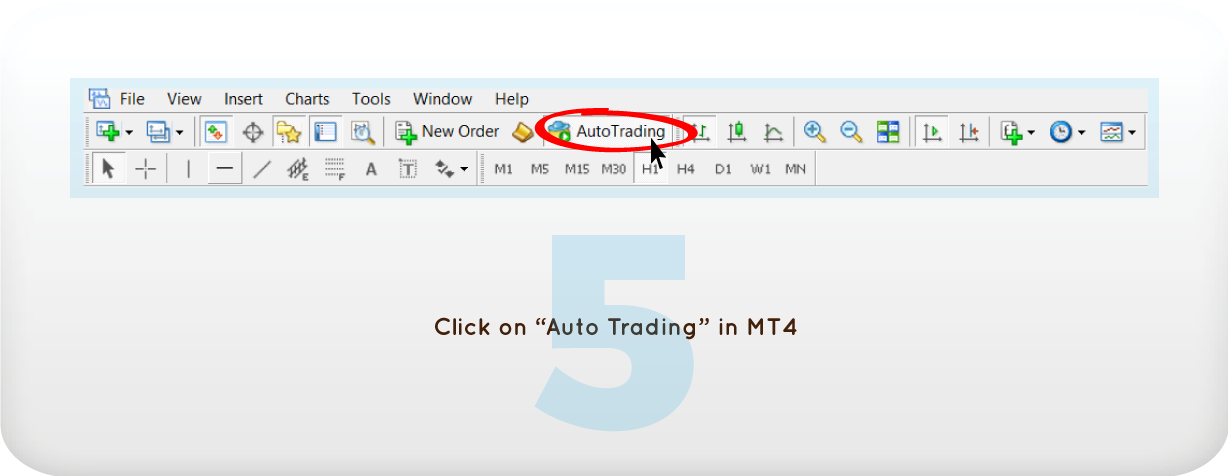Select the Fibonacci Retracement tool
Image resolution: width=1228 pixels, height=476 pixels.
(334, 169)
